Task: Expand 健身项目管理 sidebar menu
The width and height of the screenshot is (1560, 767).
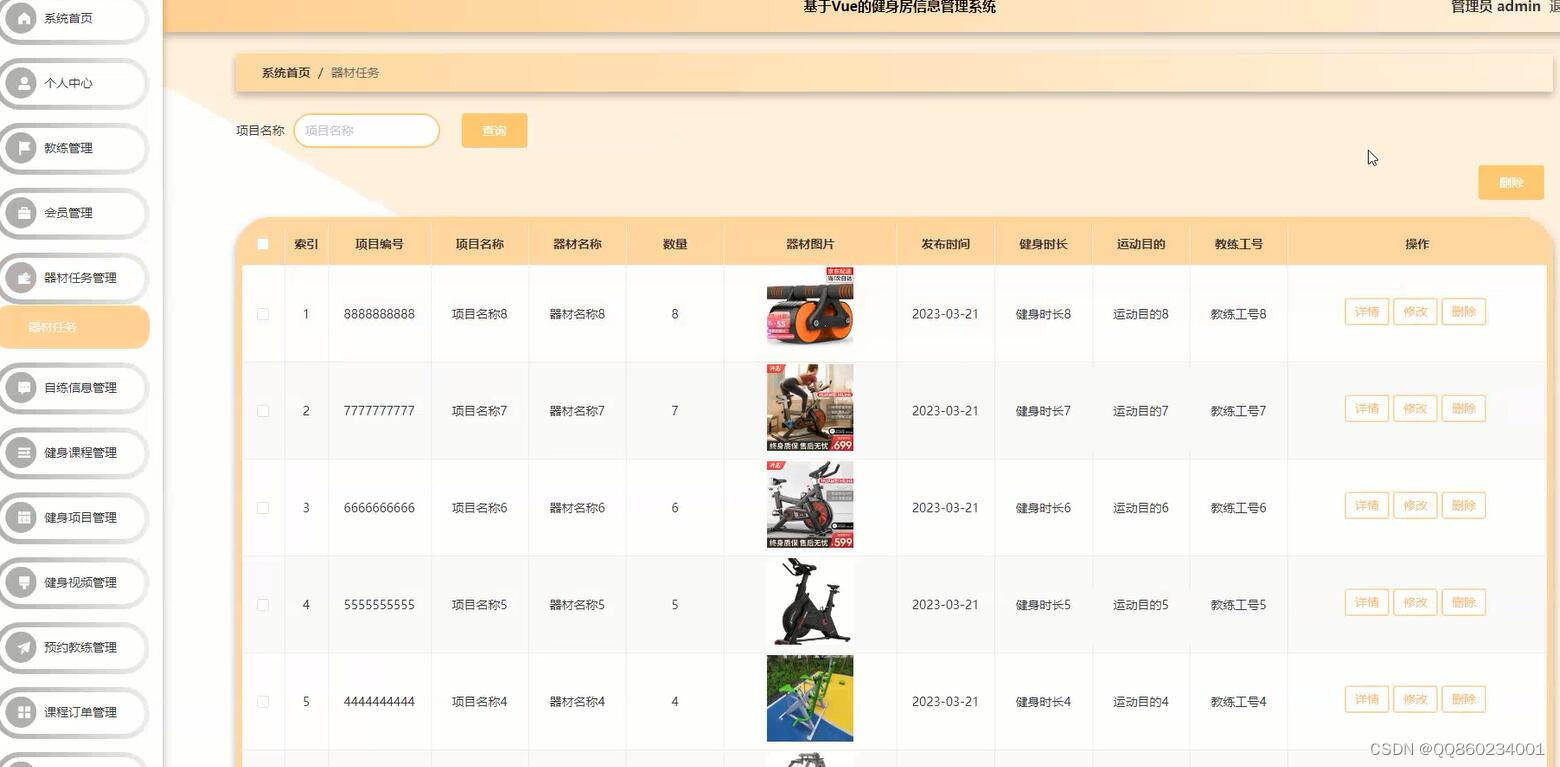Action: (x=74, y=518)
